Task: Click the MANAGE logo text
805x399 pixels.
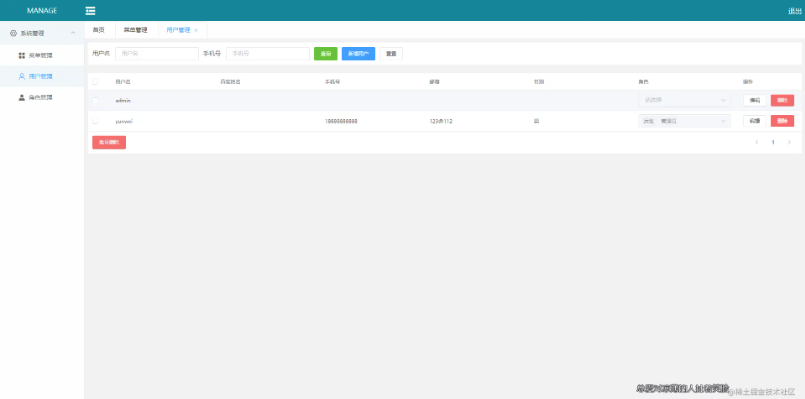Action: [x=42, y=11]
